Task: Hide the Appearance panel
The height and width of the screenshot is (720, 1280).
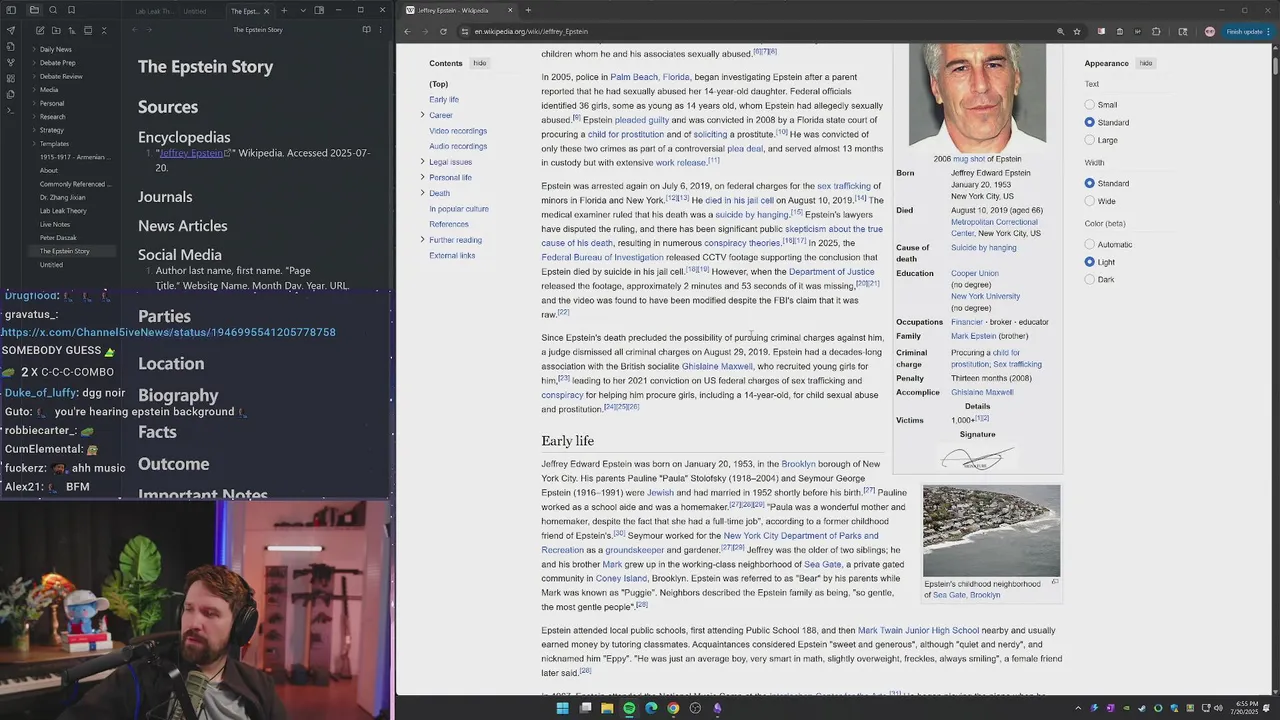Action: [1146, 63]
